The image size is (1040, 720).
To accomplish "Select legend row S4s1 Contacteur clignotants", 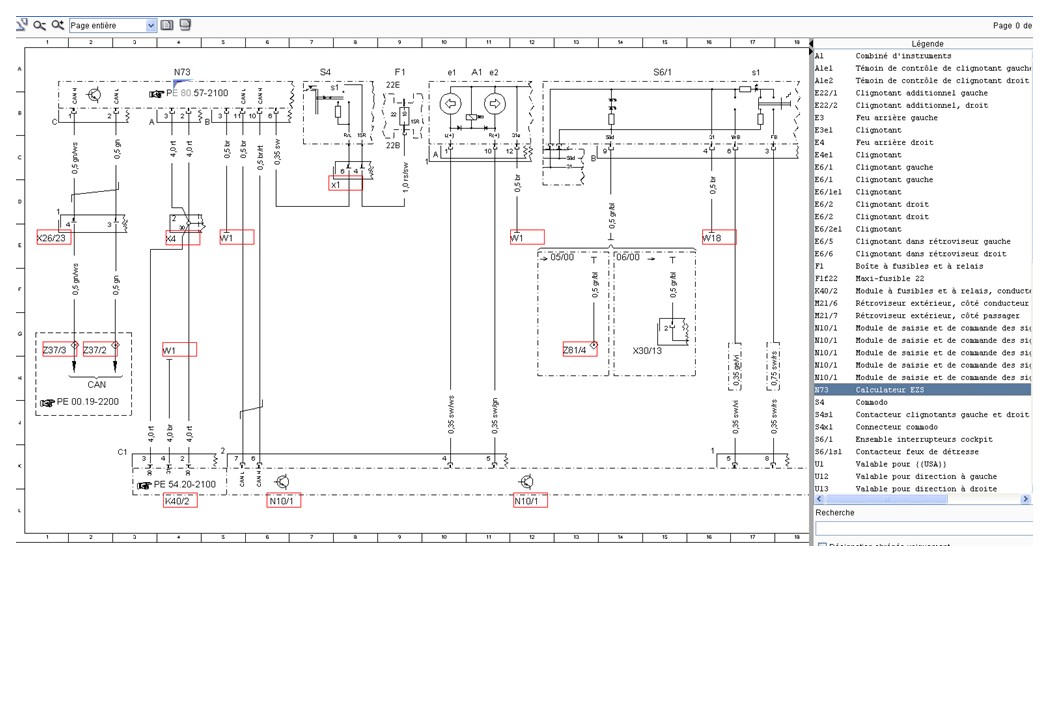I will 923,414.
